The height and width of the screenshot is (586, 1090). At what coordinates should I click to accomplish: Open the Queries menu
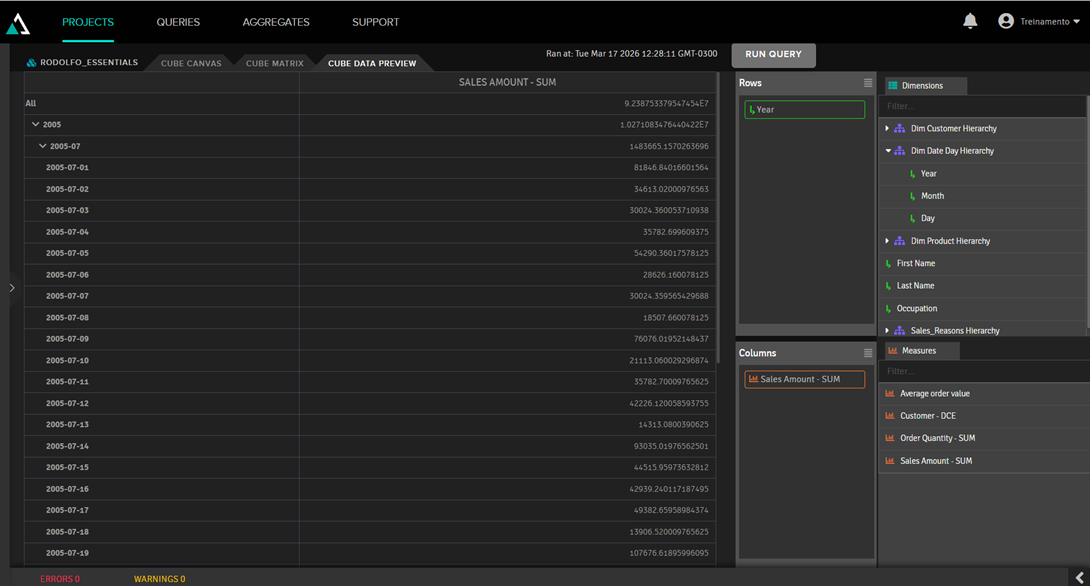[x=178, y=22]
